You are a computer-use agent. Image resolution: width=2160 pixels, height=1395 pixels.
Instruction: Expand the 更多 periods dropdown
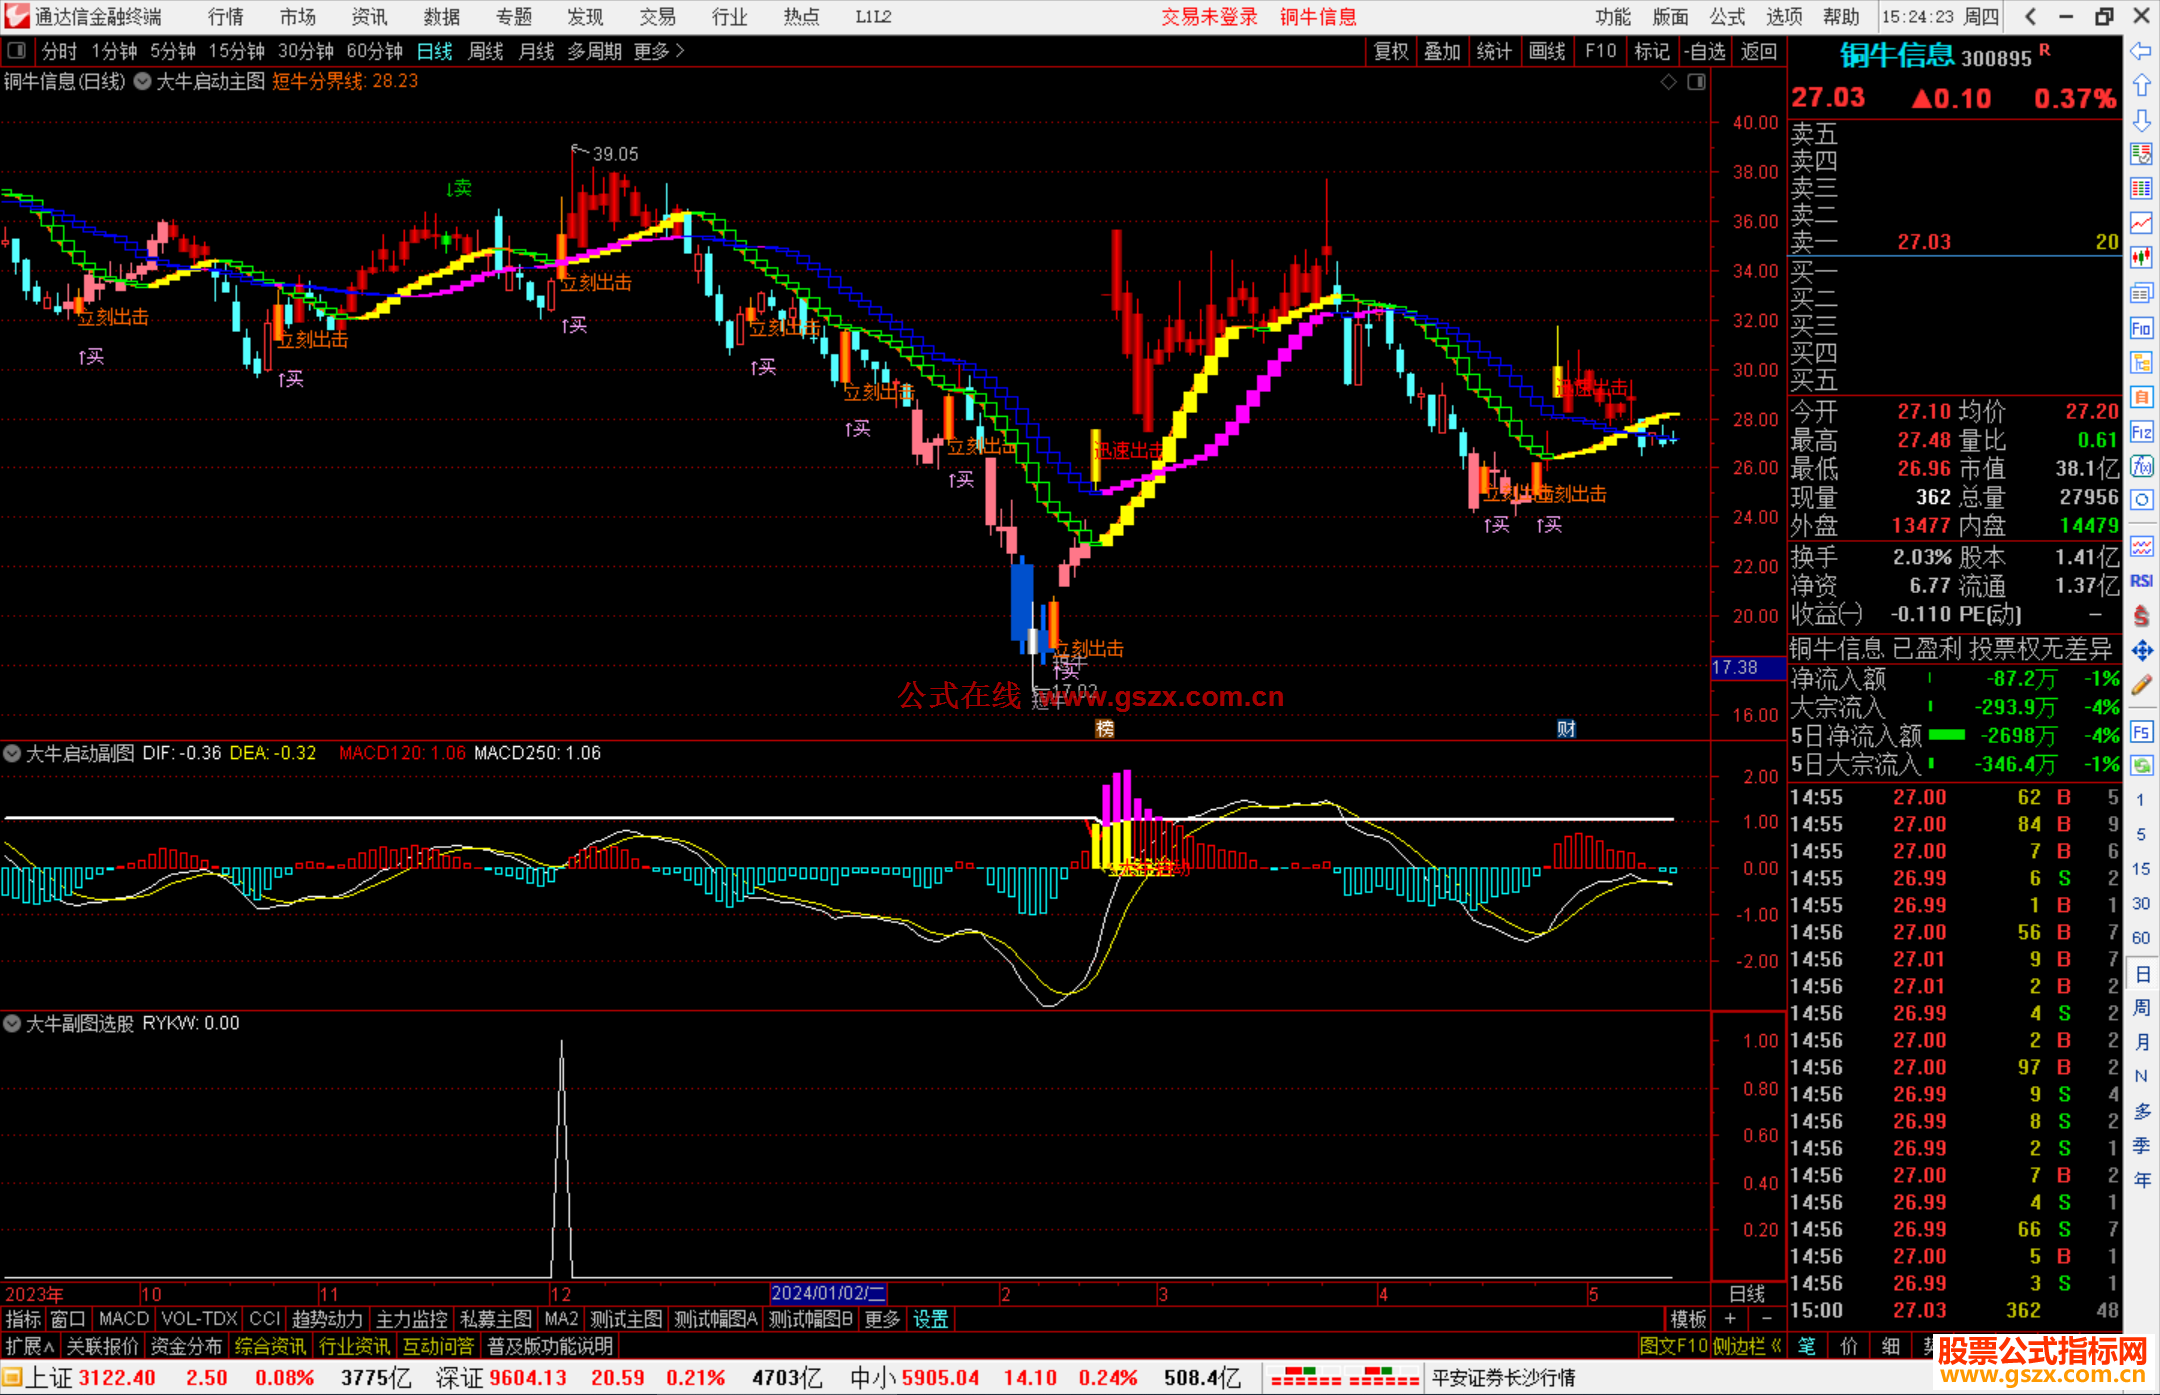tap(659, 51)
